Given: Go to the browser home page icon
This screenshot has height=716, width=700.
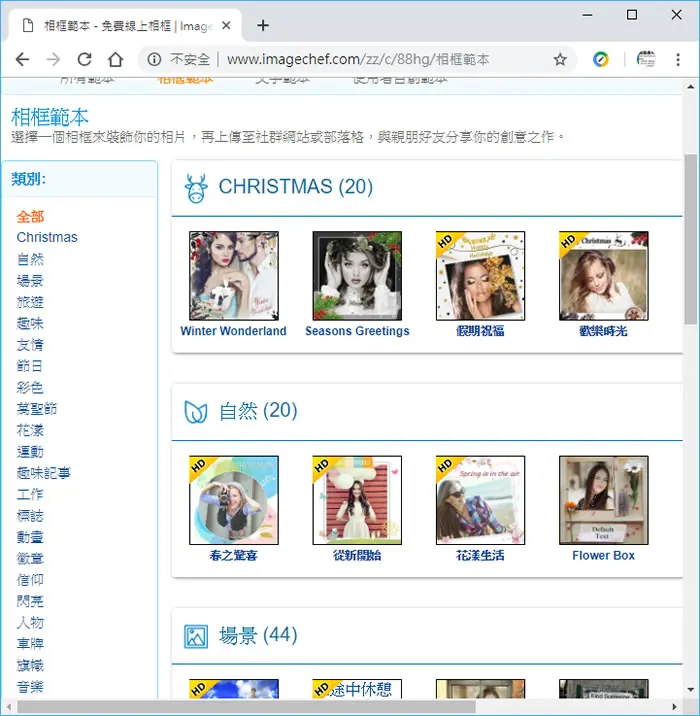Looking at the screenshot, I should pos(116,59).
